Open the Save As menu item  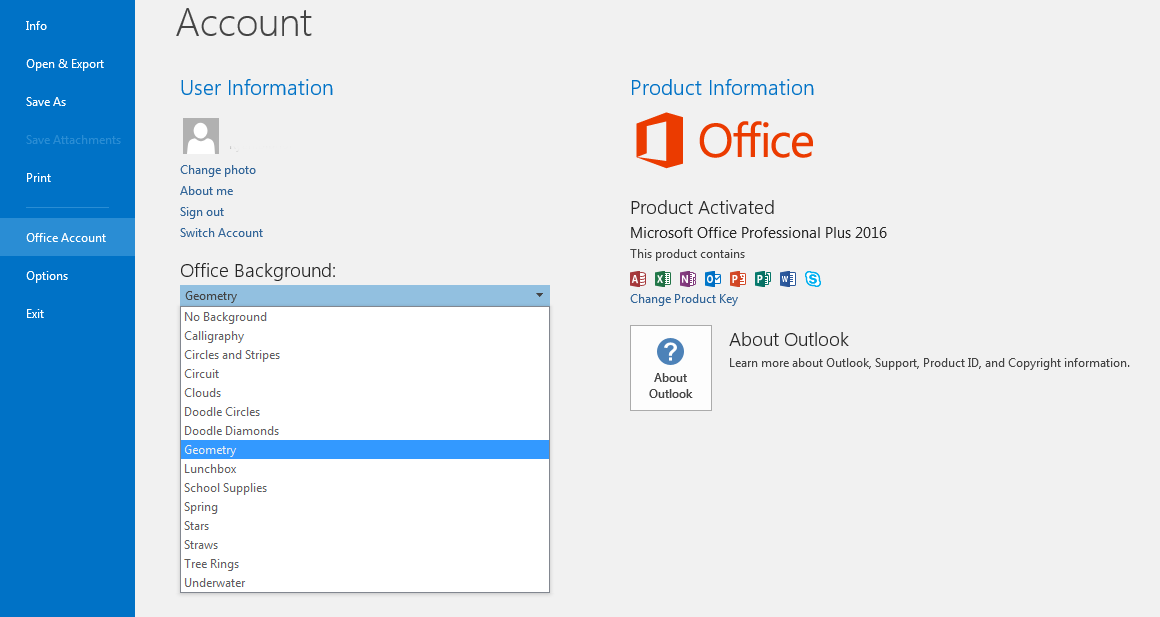tap(67, 102)
